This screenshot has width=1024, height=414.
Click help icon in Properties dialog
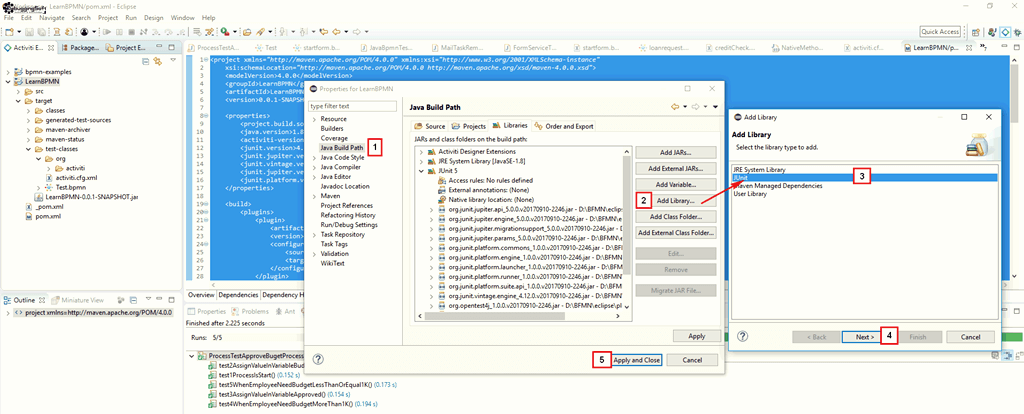click(x=318, y=359)
